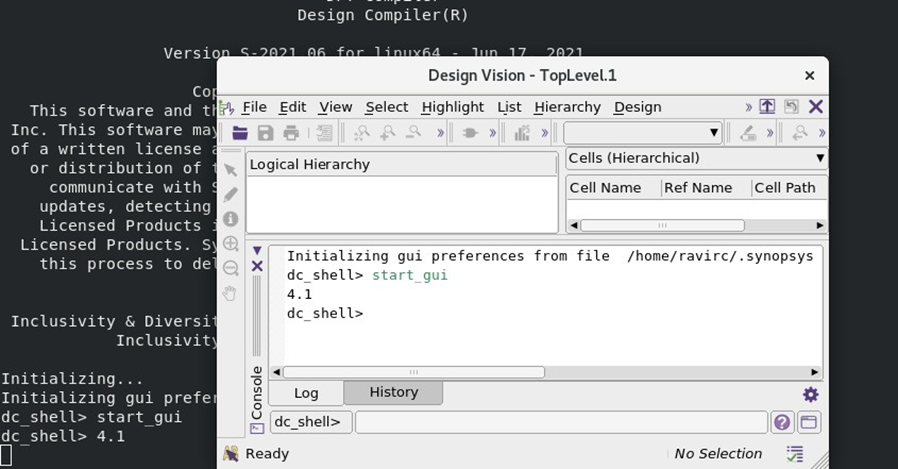Image resolution: width=898 pixels, height=469 pixels.
Task: Click the save disk icon
Action: [x=265, y=133]
